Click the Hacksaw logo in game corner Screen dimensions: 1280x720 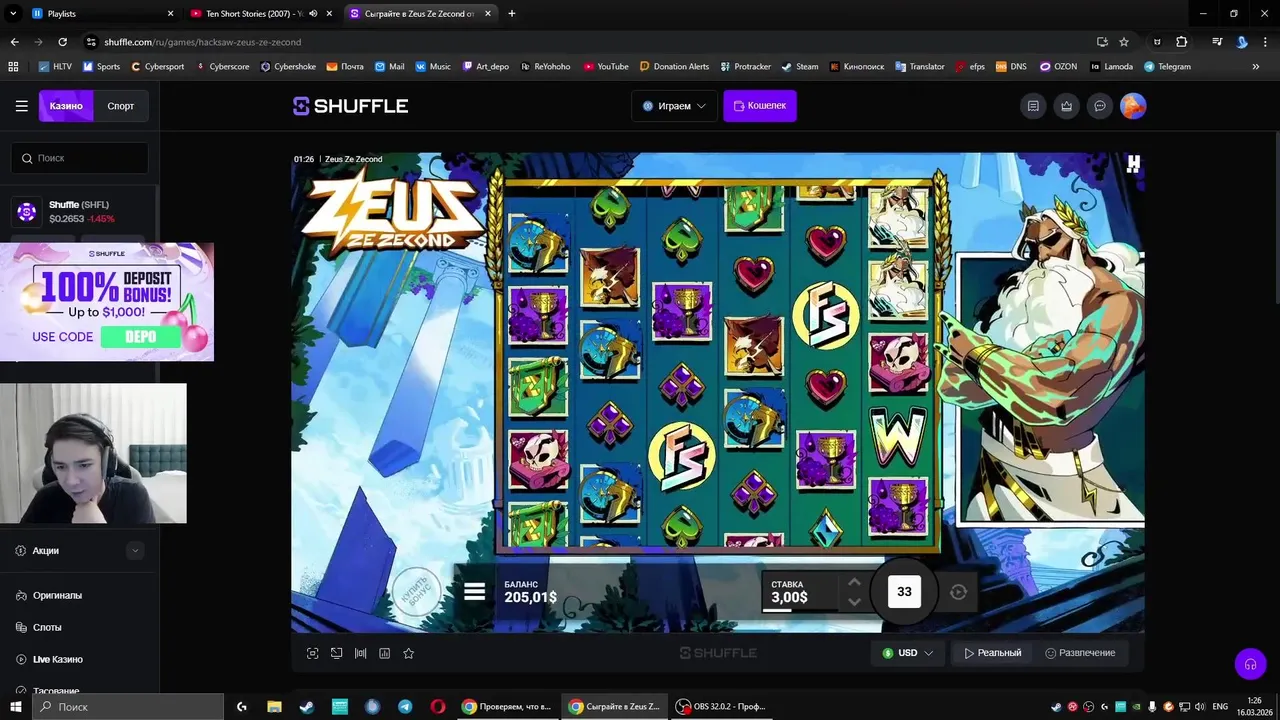tap(1133, 164)
